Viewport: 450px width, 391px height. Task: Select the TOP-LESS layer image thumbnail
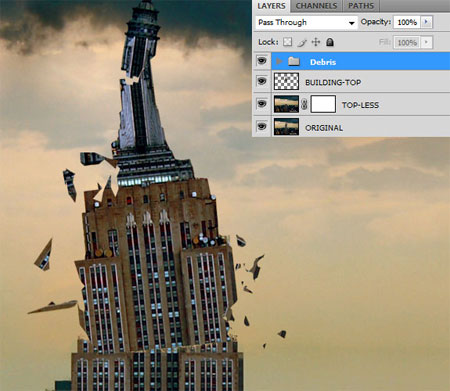tap(286, 104)
